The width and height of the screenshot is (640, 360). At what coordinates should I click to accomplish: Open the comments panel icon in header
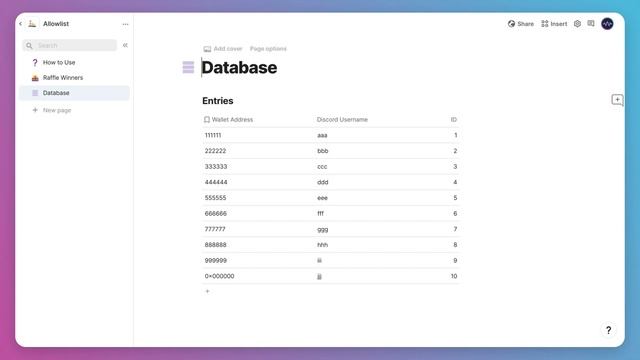(x=591, y=24)
